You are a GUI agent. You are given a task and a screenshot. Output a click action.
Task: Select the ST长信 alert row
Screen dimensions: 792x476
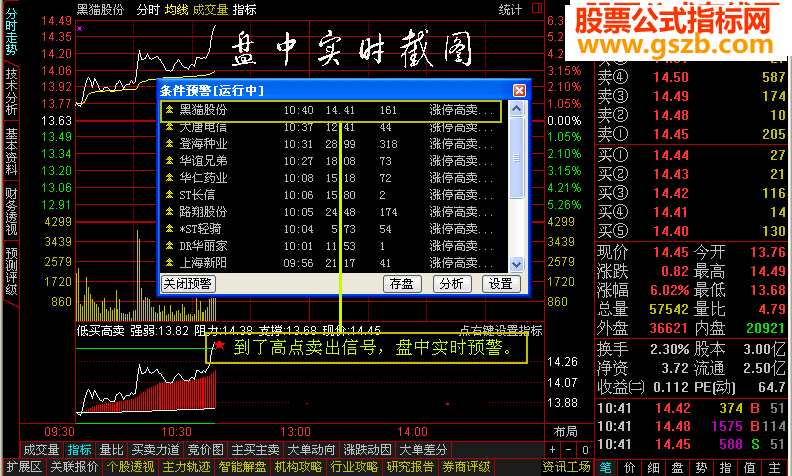334,195
